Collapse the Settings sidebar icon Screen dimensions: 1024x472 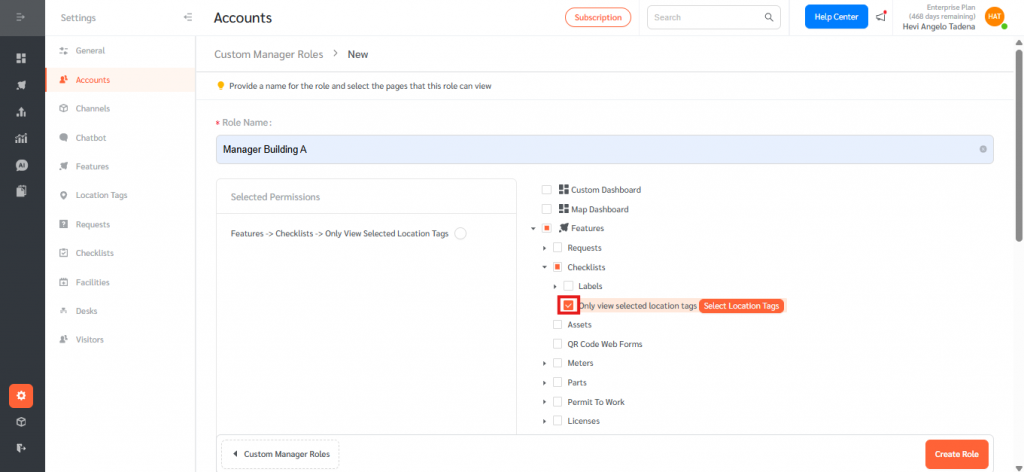pos(188,18)
